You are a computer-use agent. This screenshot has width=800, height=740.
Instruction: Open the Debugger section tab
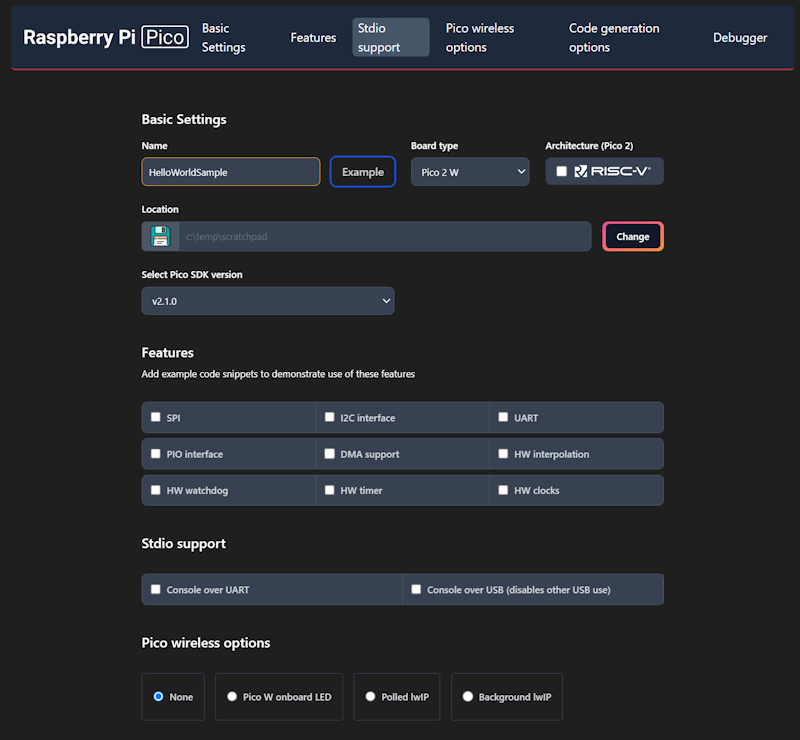[x=740, y=37]
